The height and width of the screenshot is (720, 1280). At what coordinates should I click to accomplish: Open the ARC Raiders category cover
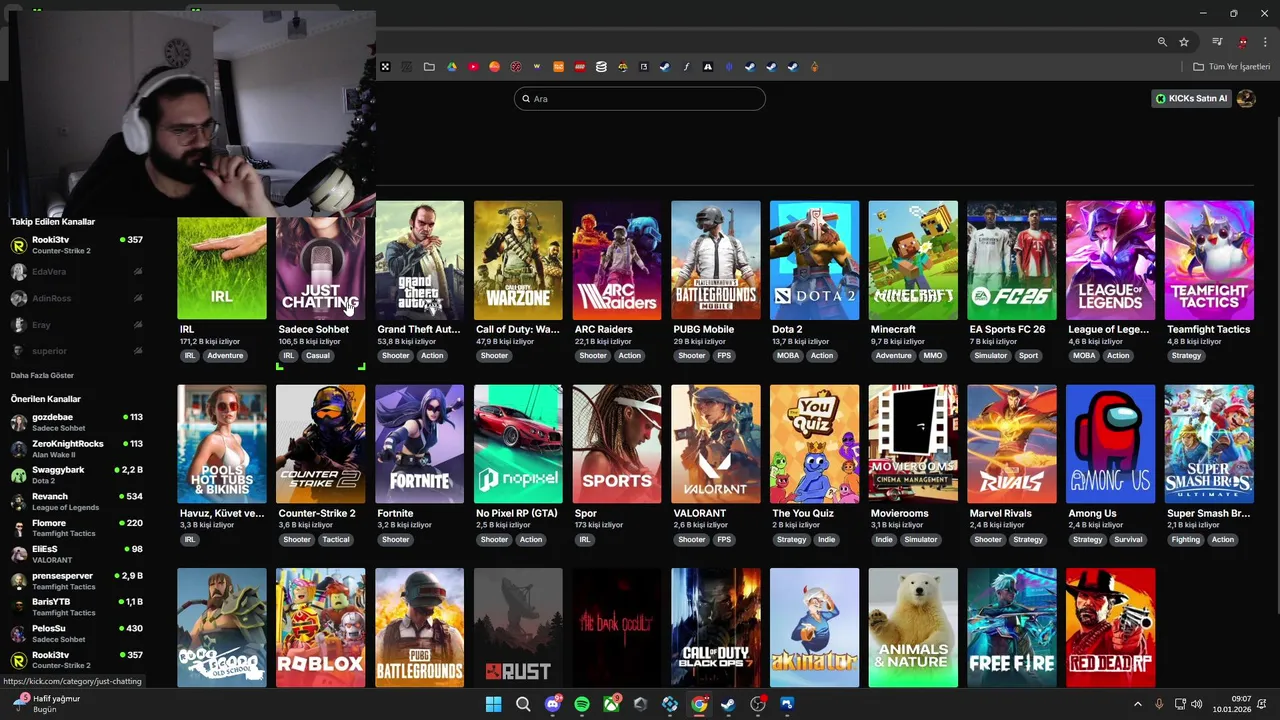tap(617, 260)
